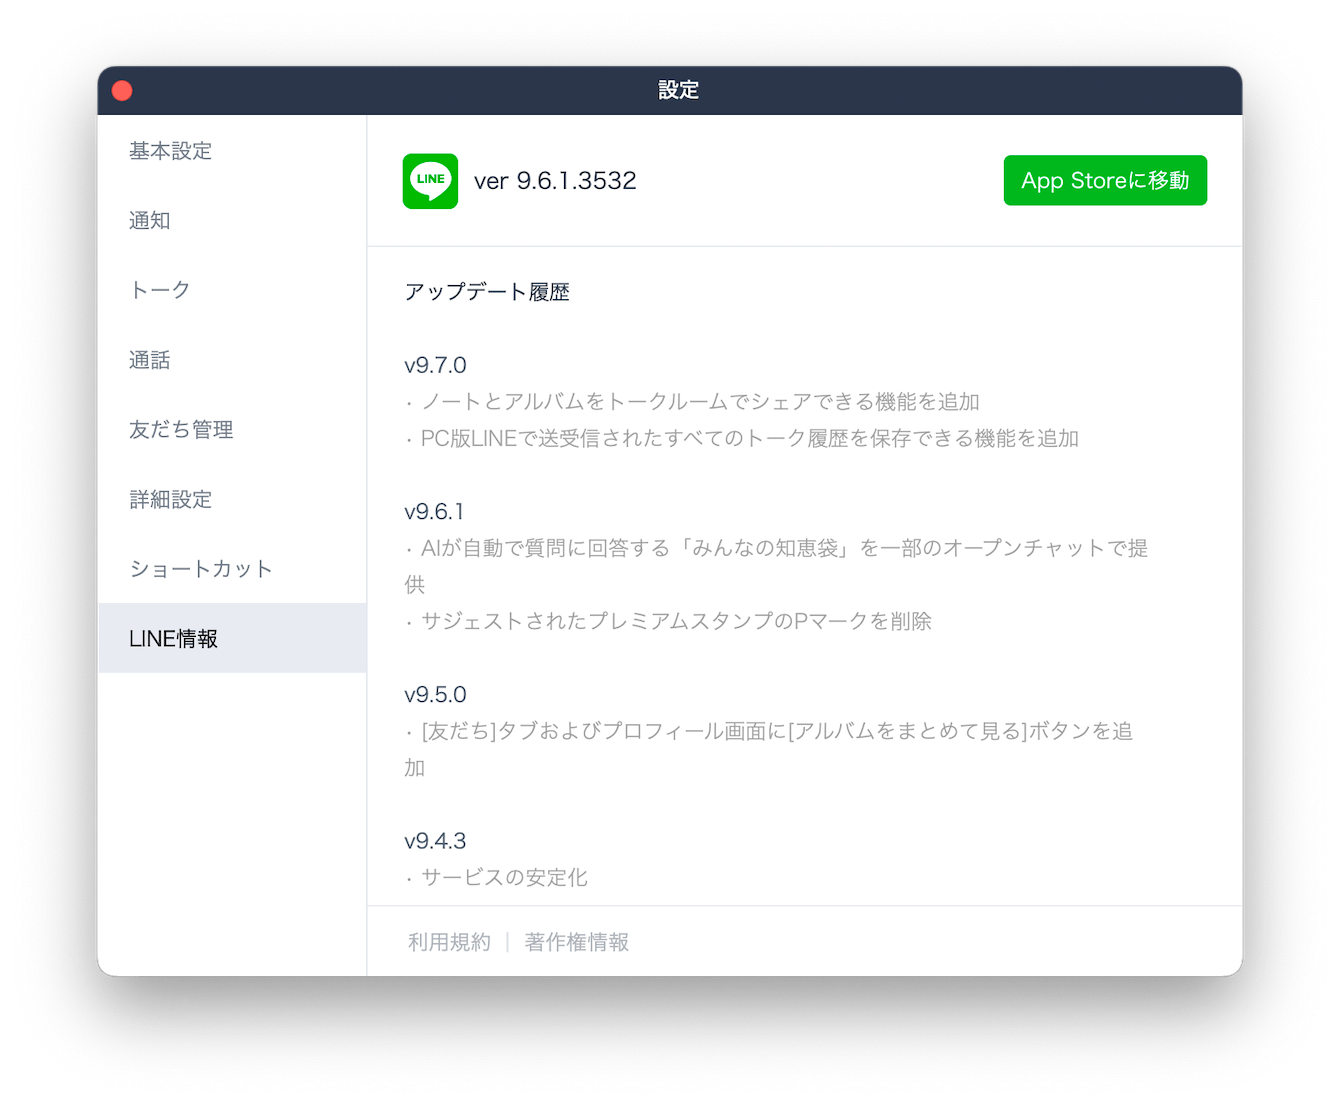The image size is (1340, 1105).
Task: Click the 設定 window title
Action: [678, 90]
